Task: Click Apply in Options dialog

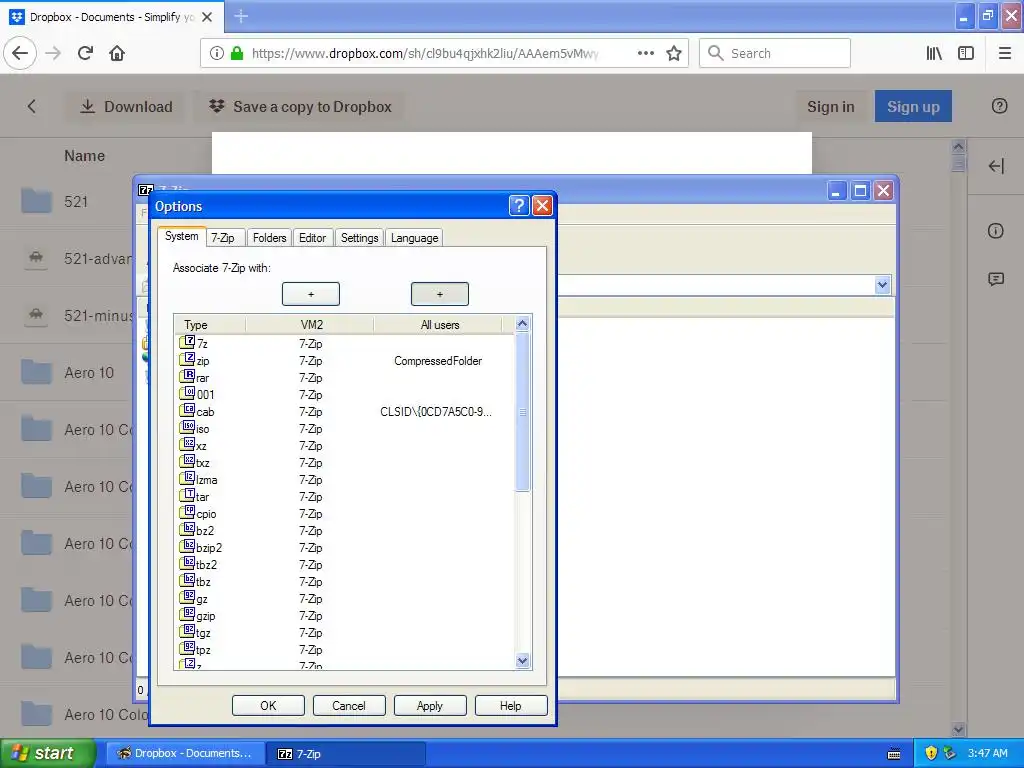Action: click(430, 705)
